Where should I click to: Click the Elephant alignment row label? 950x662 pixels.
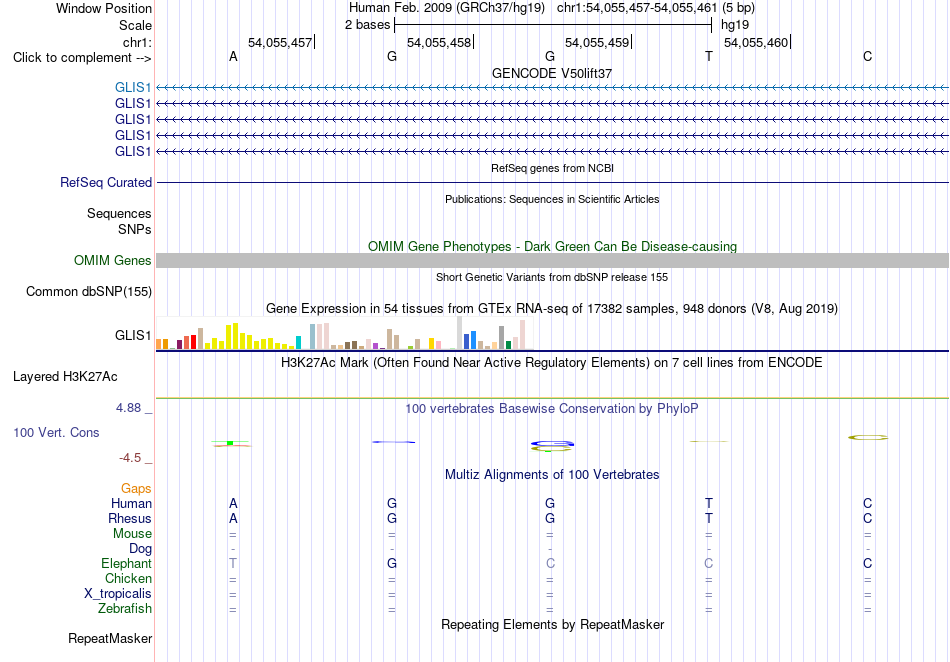[126, 563]
